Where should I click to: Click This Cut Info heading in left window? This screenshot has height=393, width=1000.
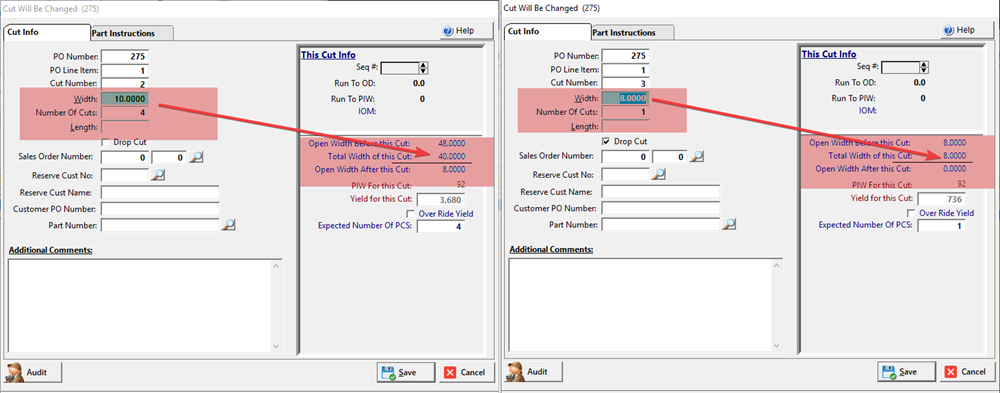pos(328,55)
